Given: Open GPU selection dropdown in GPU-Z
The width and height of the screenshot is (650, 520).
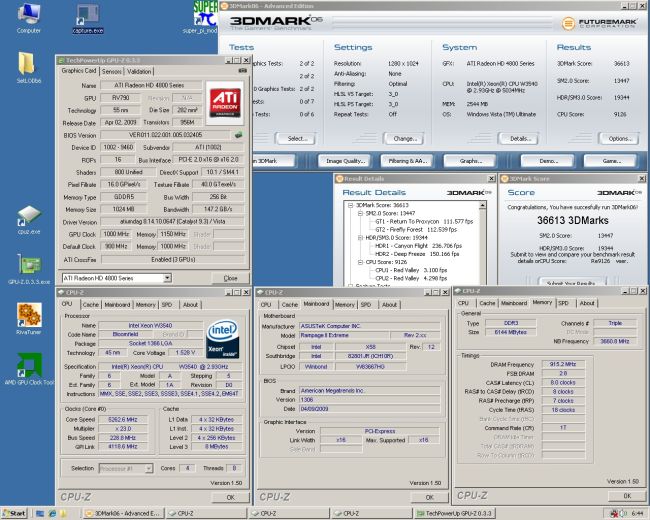Looking at the screenshot, I should point(167,278).
